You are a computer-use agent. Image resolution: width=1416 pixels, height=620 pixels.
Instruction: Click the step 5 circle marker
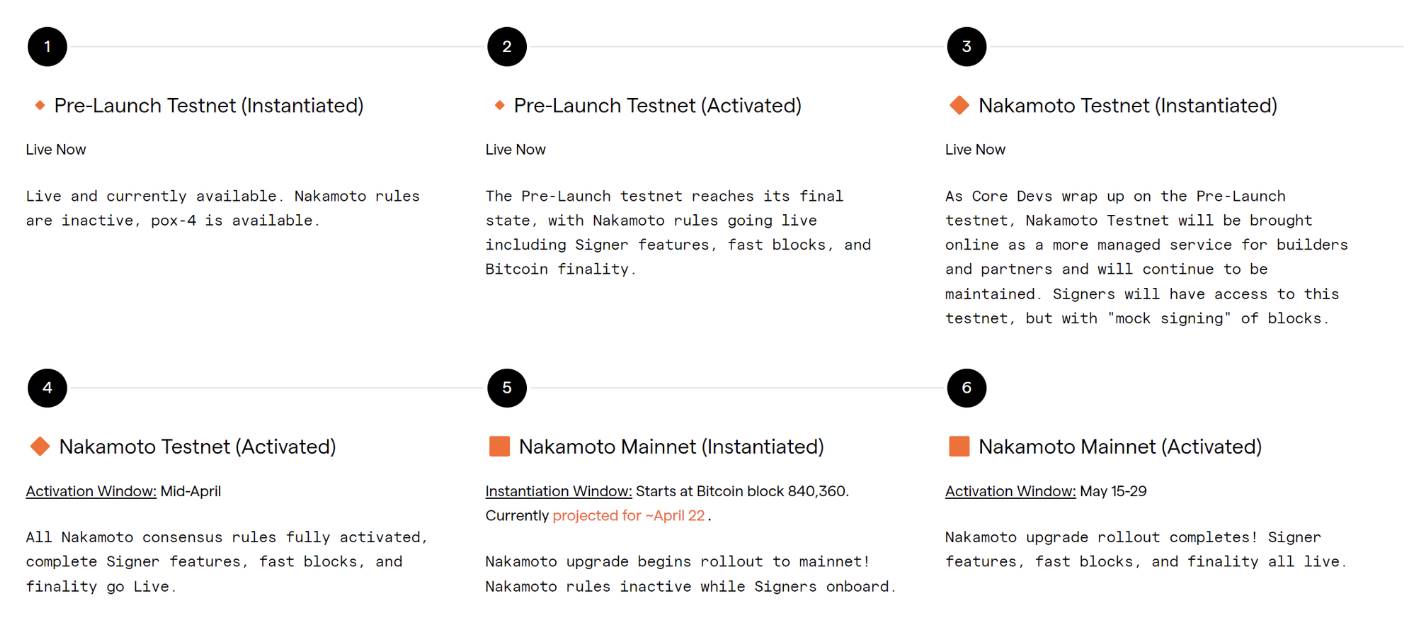pos(507,388)
